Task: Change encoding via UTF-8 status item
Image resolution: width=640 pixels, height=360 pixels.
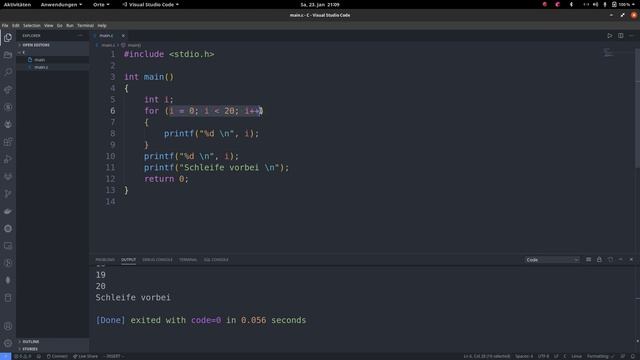Action: pyautogui.click(x=543, y=356)
